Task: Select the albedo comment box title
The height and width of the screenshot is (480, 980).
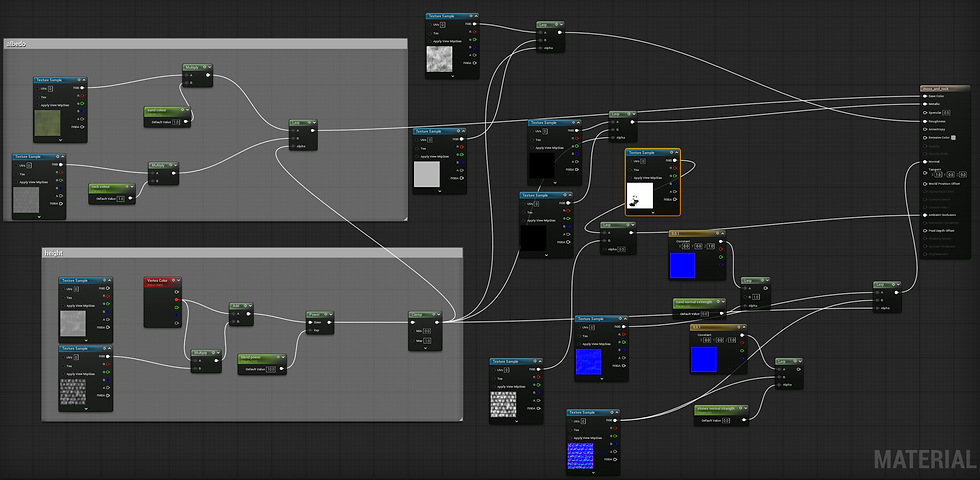Action: click(x=16, y=44)
